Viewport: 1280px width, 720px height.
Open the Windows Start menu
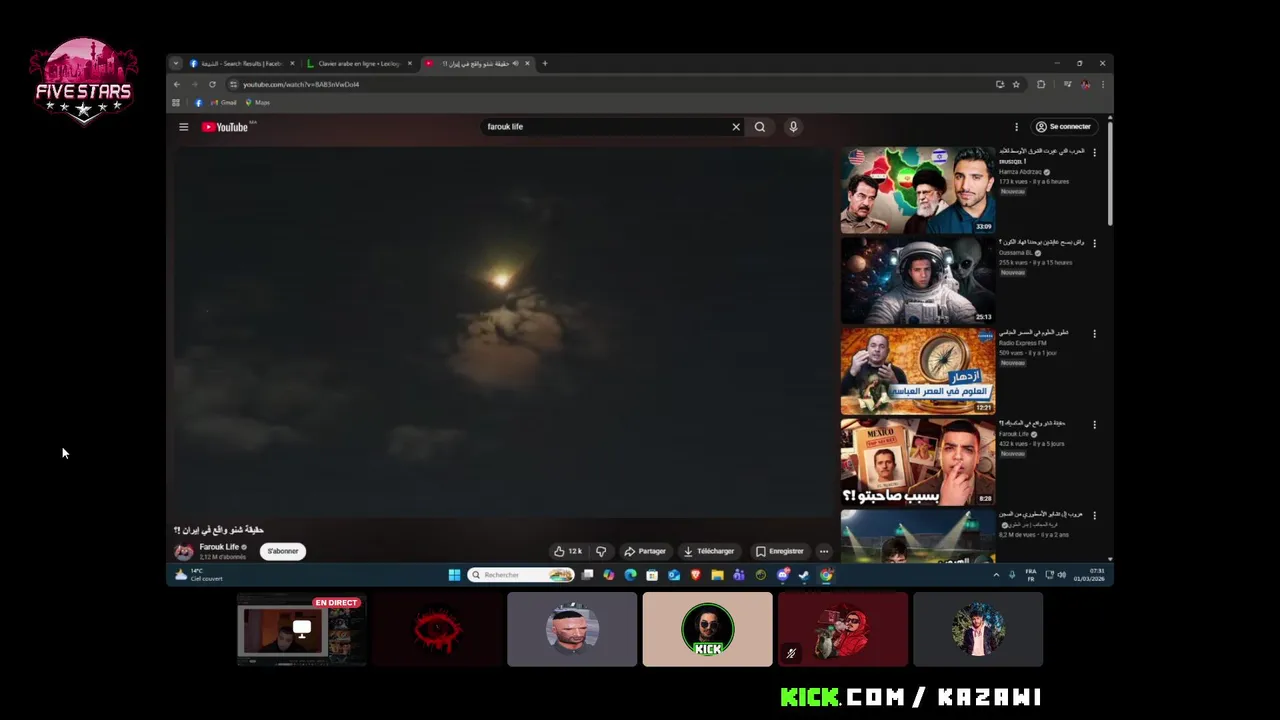(454, 575)
